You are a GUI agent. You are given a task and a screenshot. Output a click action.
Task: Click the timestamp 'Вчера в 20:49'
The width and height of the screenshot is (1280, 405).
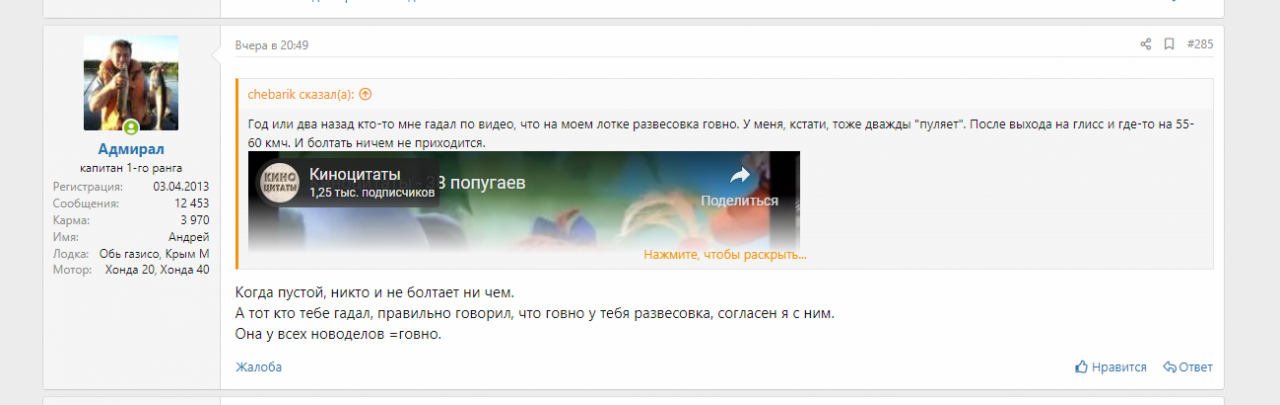[271, 46]
